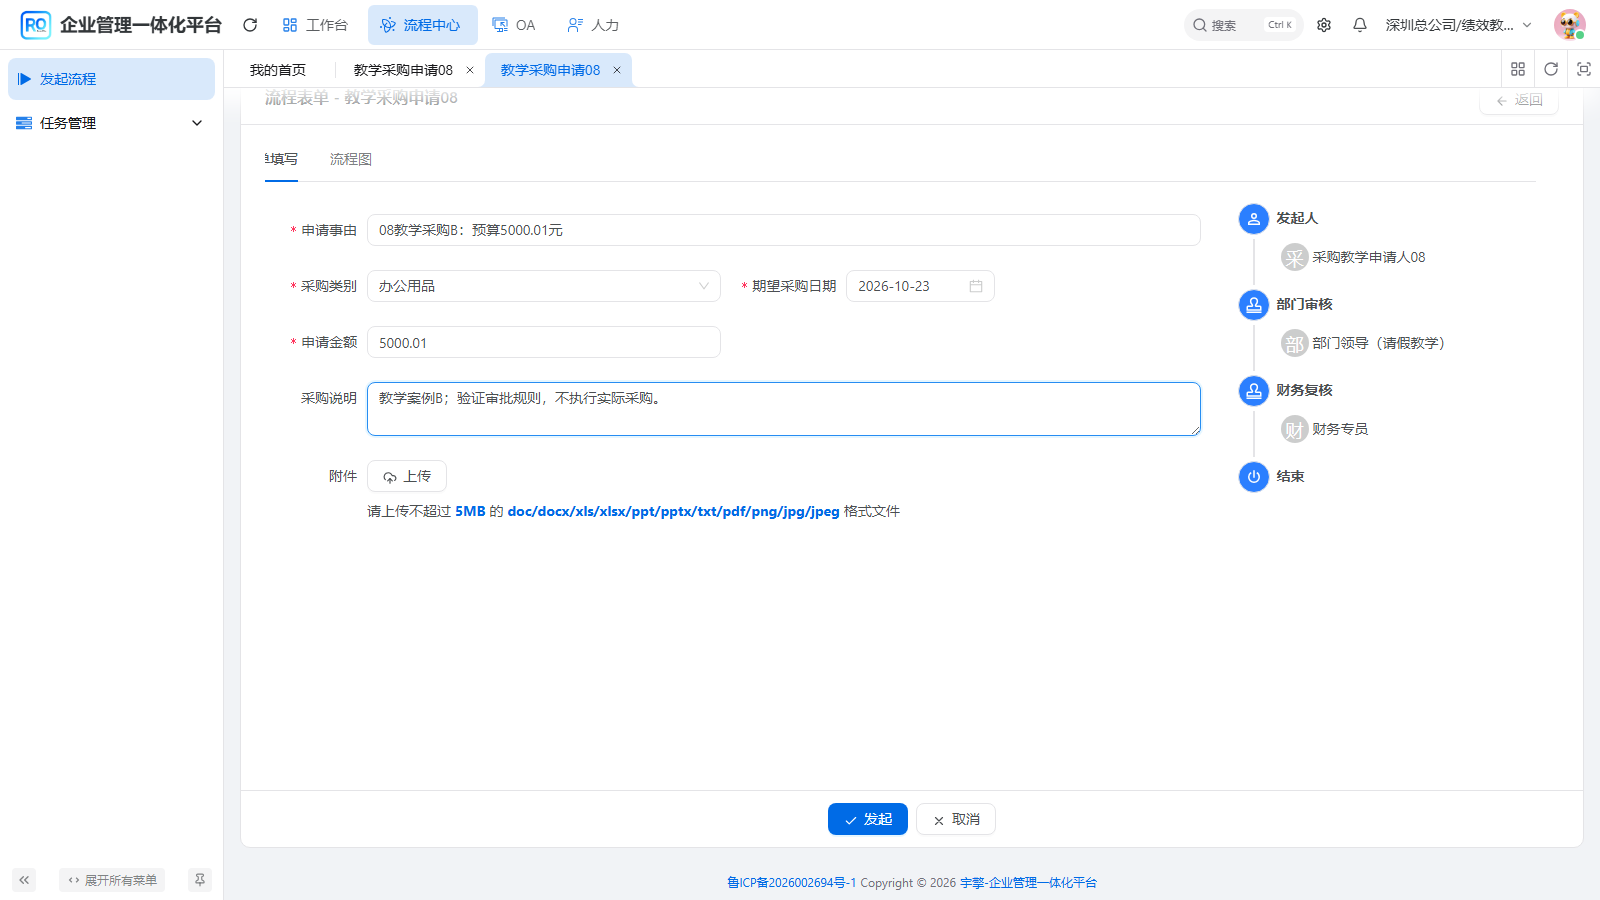The width and height of the screenshot is (1600, 900).
Task: Open the 采购类别 dropdown
Action: 544,286
